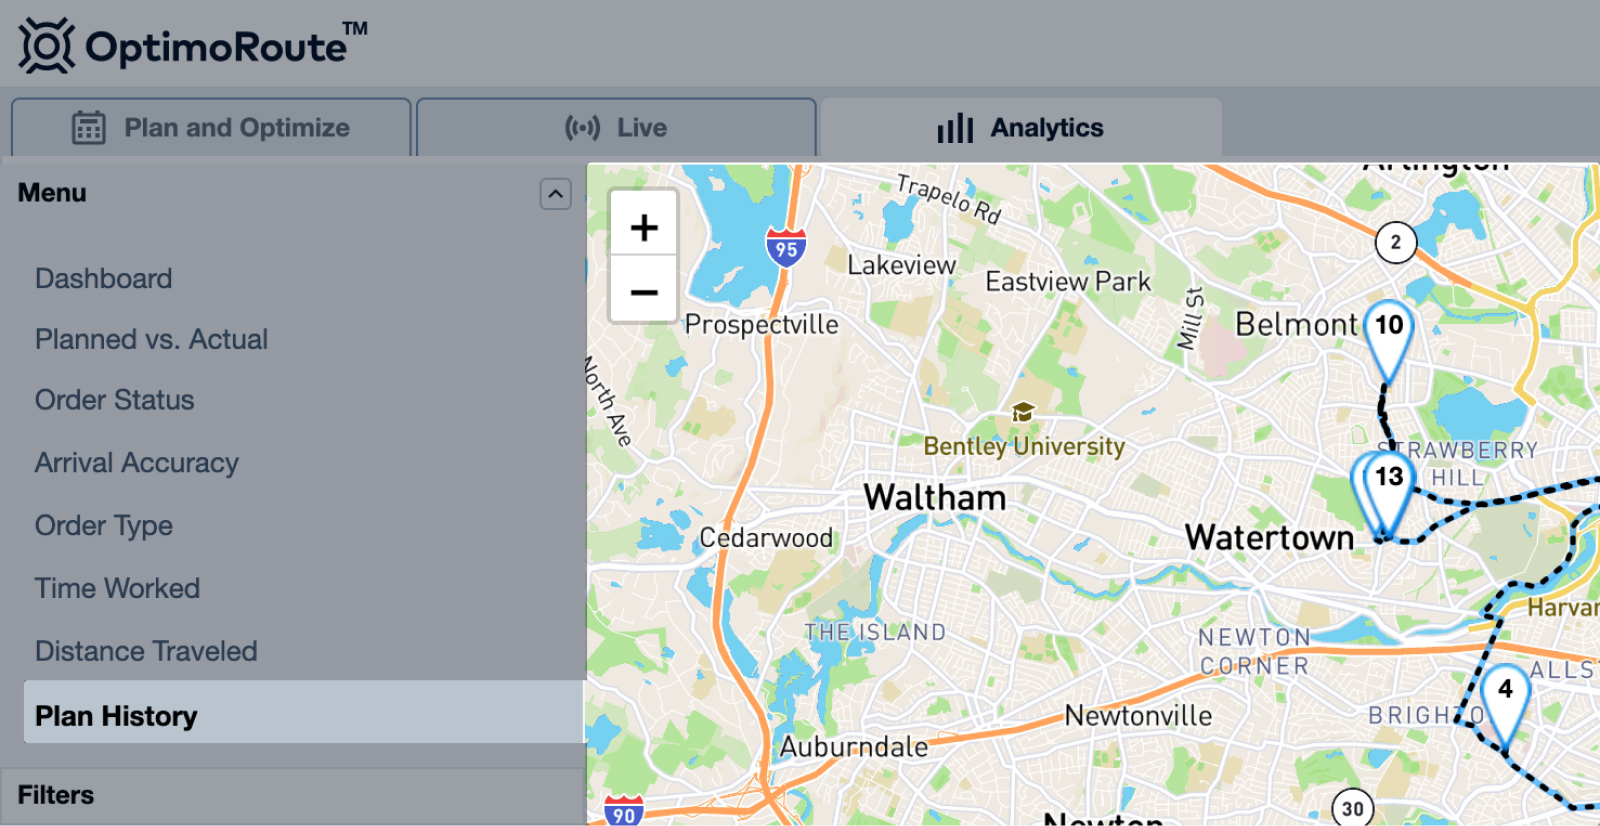
Task: Select the Analytics tab
Action: [x=1021, y=128]
